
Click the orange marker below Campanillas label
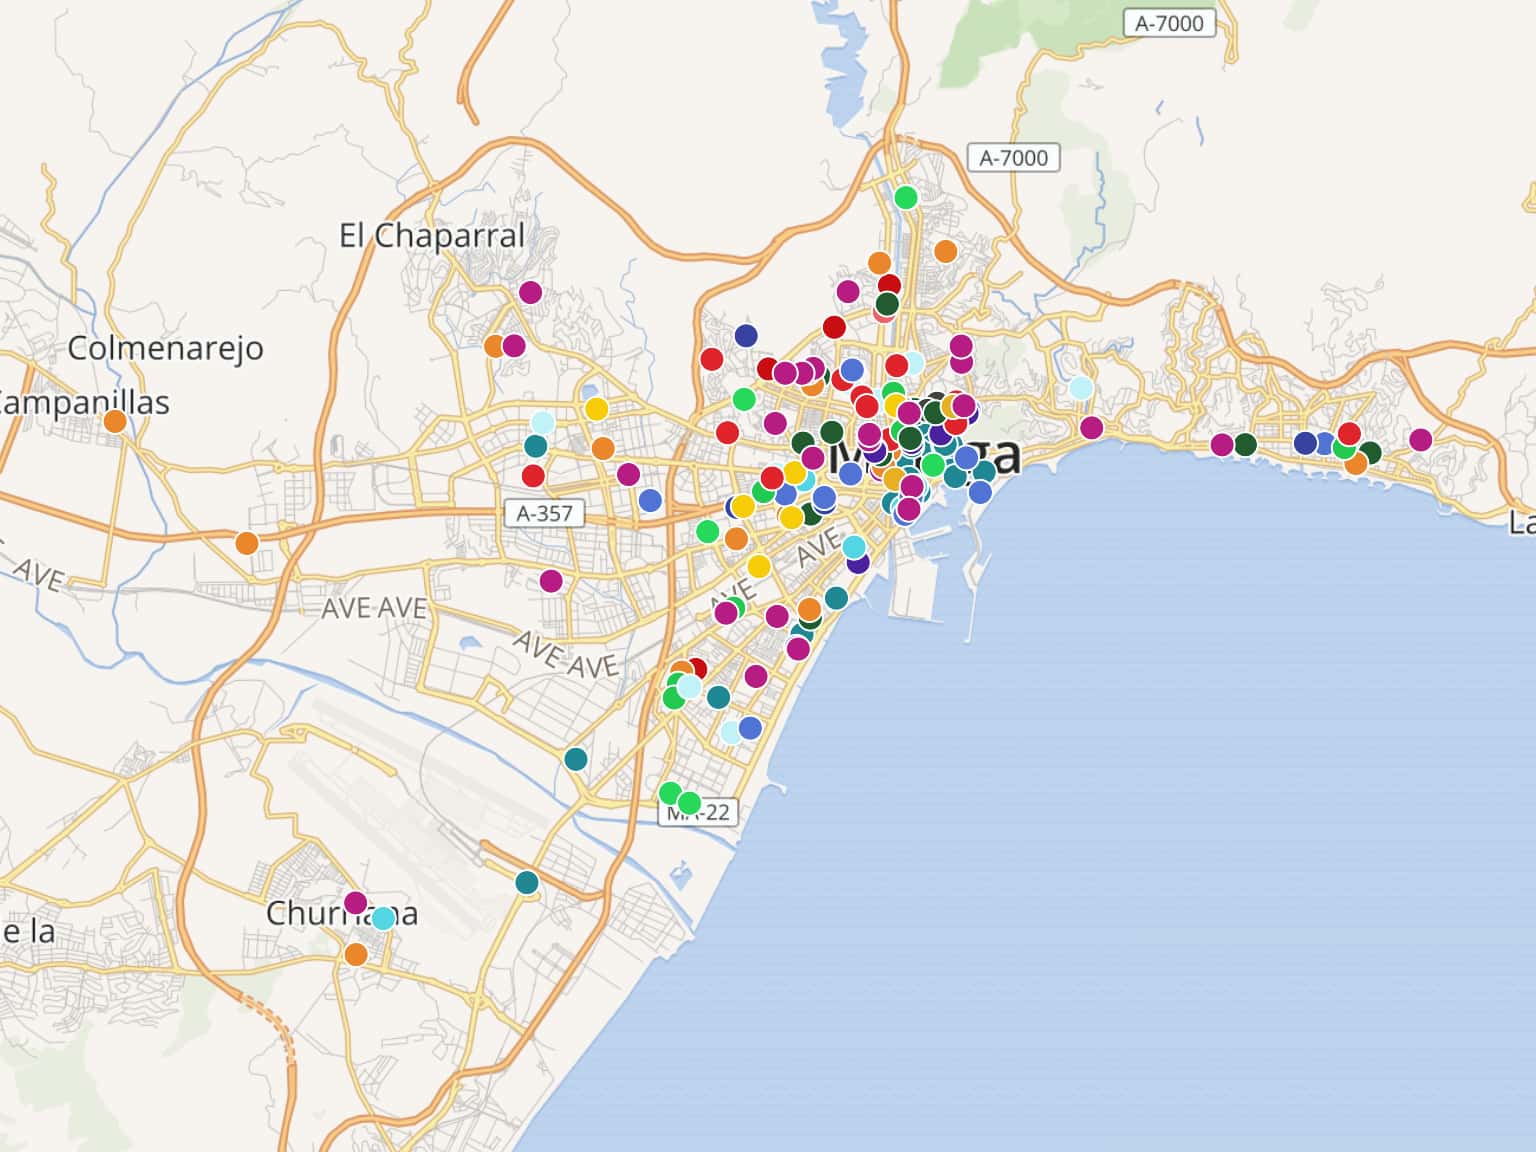tap(115, 421)
